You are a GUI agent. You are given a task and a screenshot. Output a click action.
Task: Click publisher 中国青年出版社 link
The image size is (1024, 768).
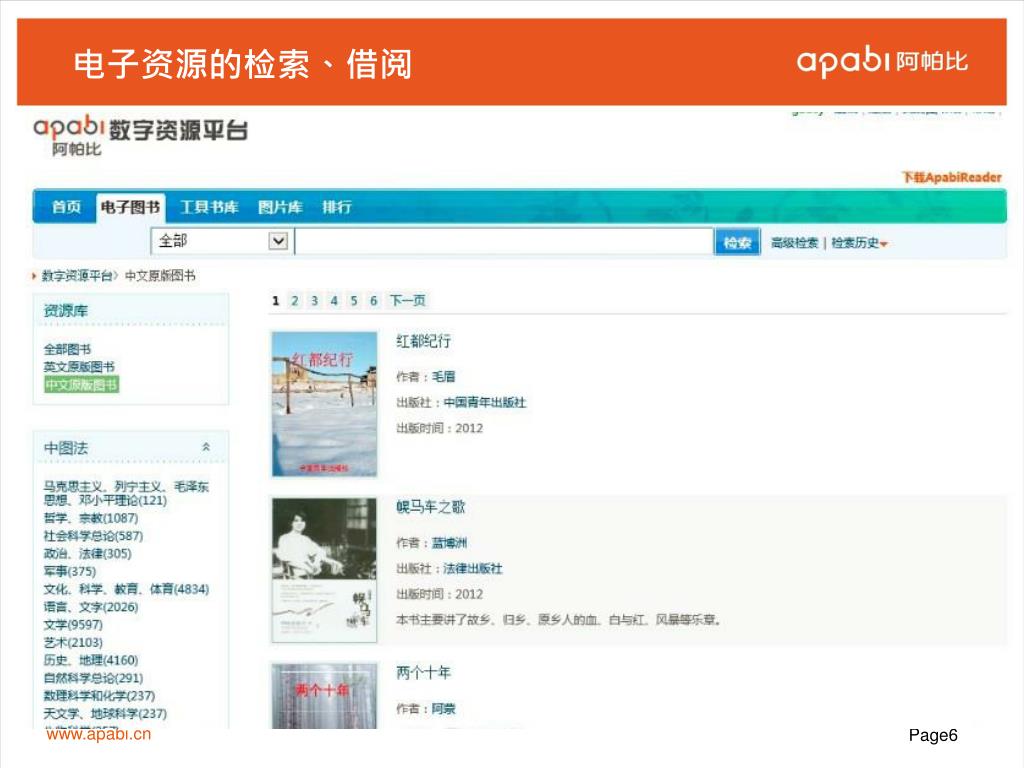click(x=485, y=402)
